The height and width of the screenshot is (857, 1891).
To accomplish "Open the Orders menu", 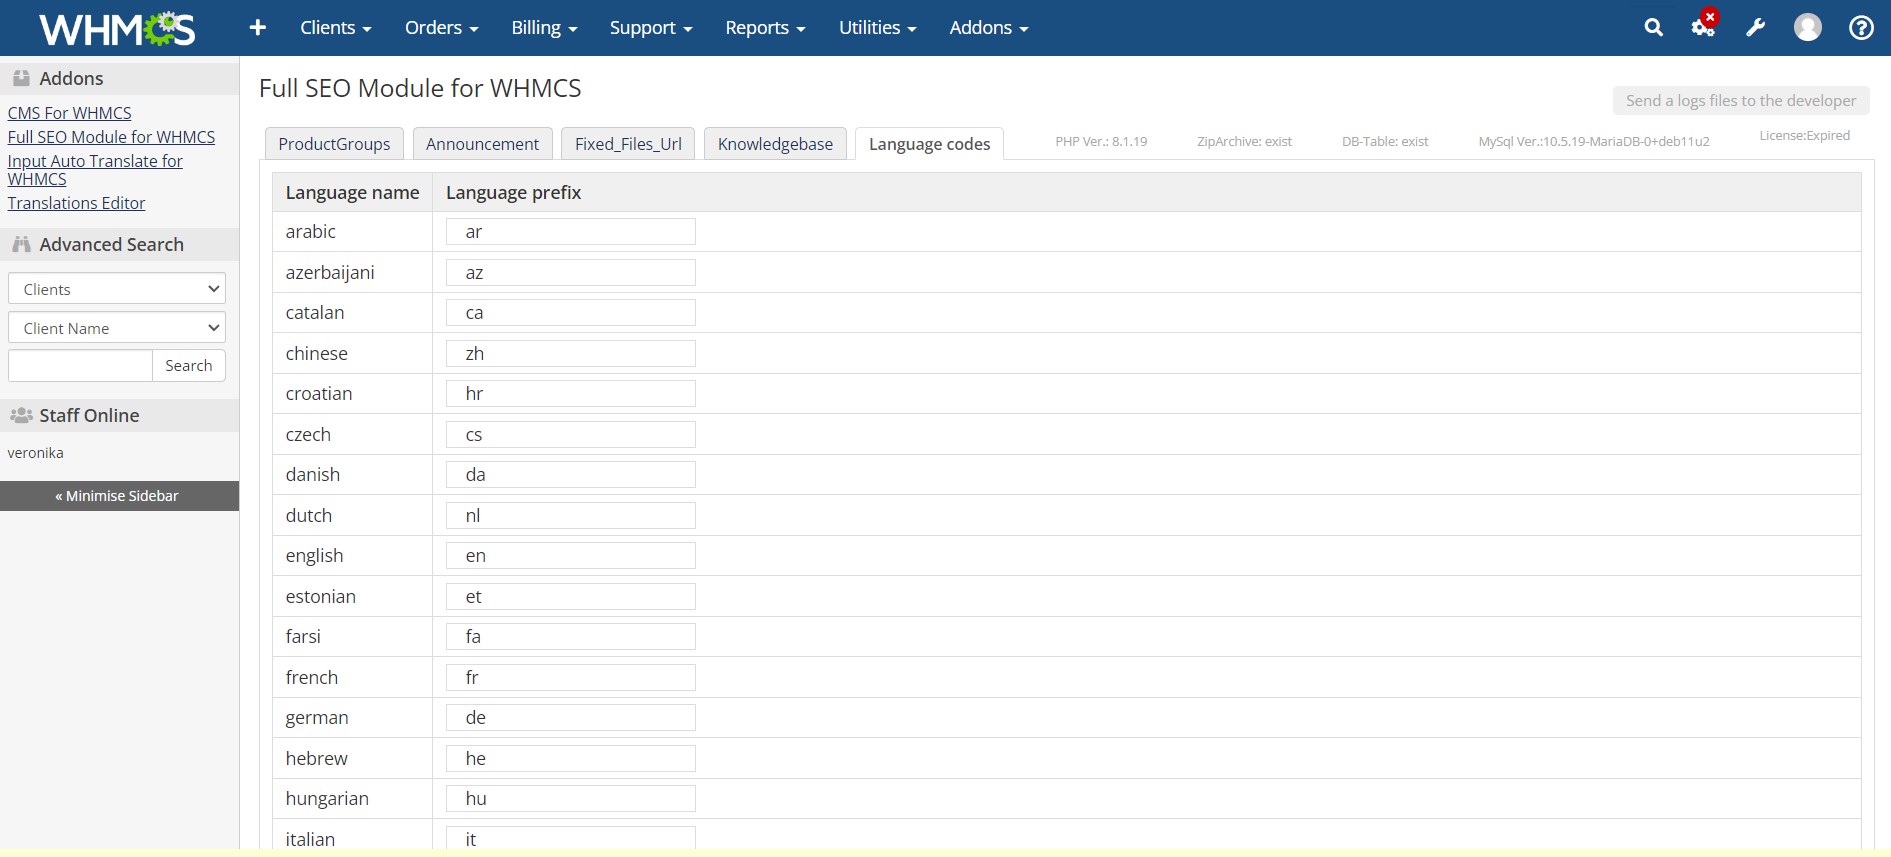I will click(441, 28).
